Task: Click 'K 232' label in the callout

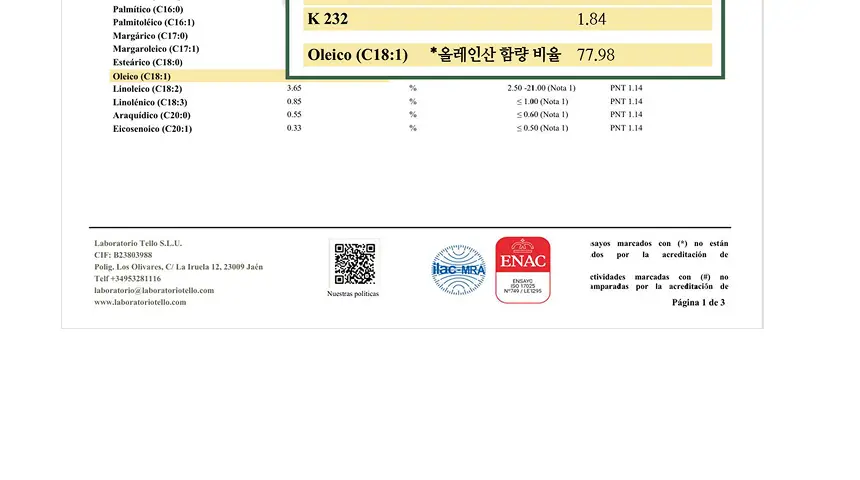Action: click(x=327, y=19)
